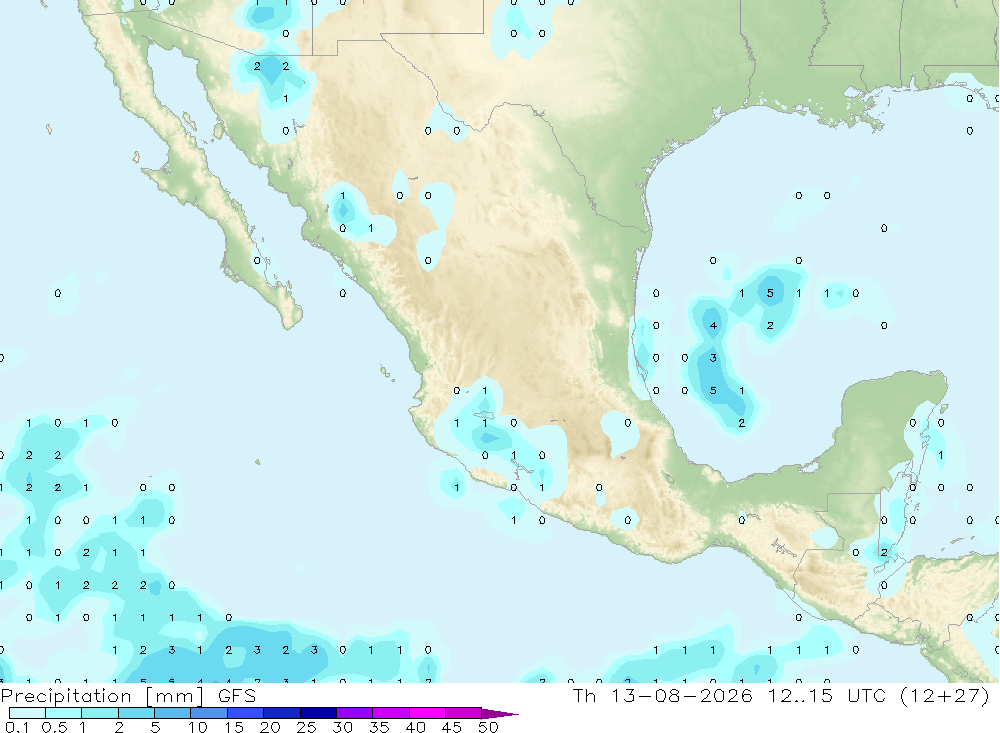
Task: Click the '35' legend tick label
Action: (379, 727)
